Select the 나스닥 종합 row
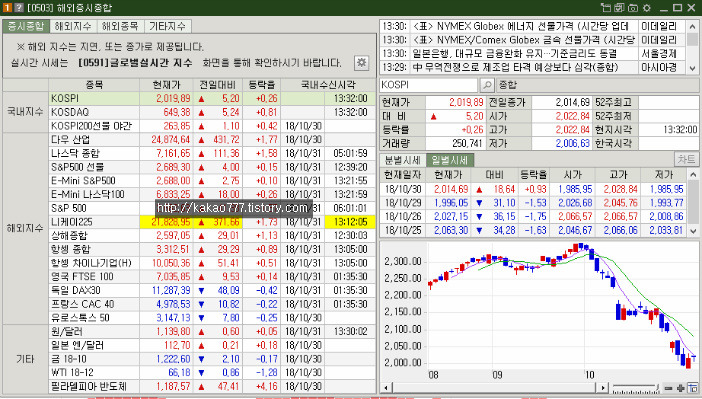This screenshot has width=702, height=399. pos(212,153)
